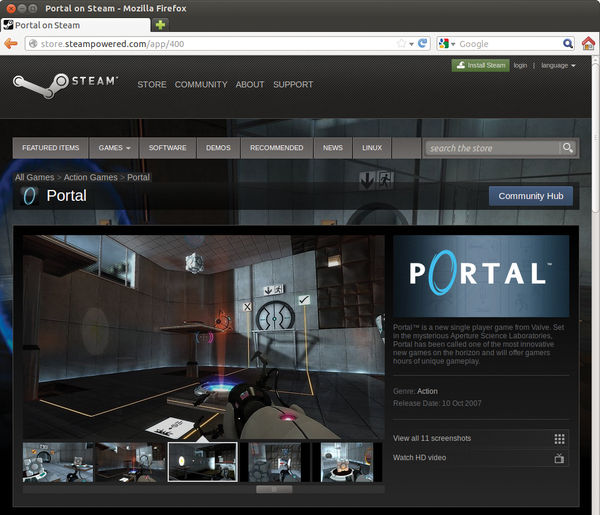This screenshot has height=515, width=600.
Task: Click the large Portal gameplay screenshot
Action: (204, 337)
